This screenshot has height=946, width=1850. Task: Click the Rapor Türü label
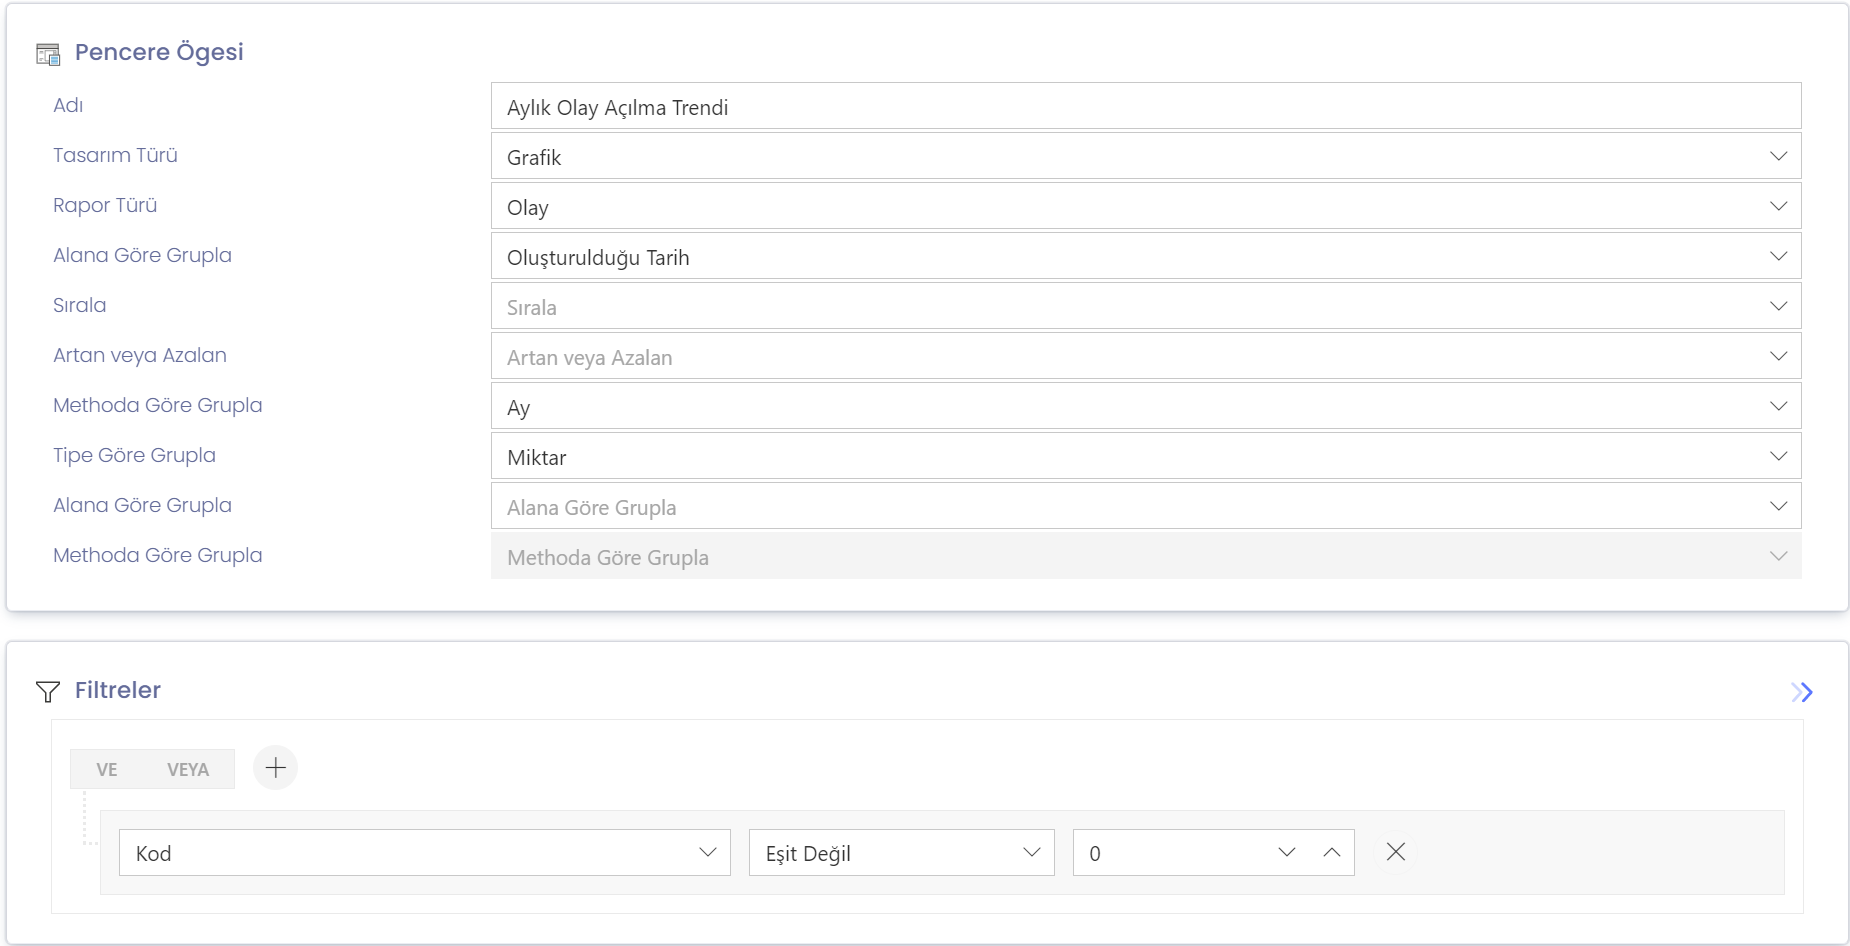click(105, 205)
